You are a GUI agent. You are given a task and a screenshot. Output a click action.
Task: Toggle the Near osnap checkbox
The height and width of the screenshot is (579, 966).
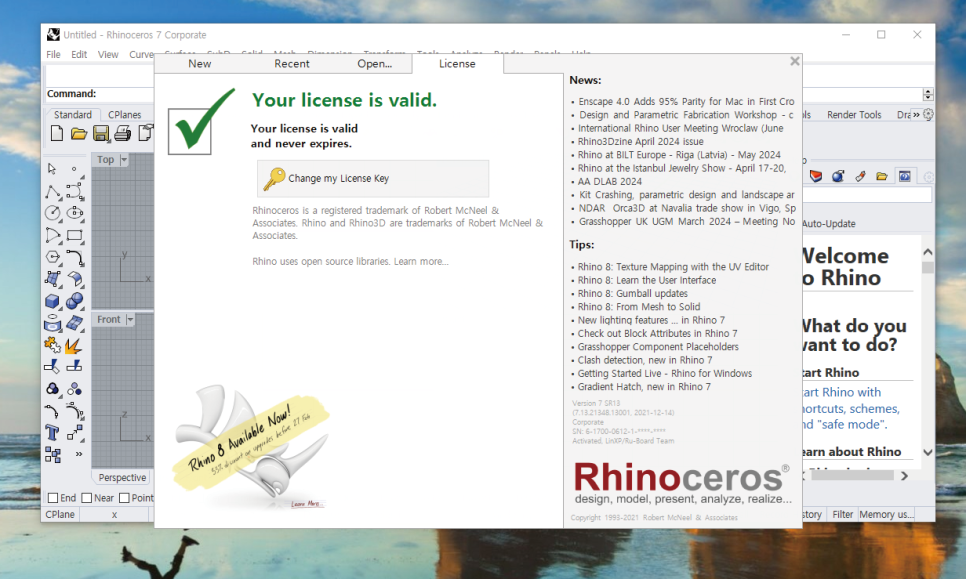tap(87, 498)
